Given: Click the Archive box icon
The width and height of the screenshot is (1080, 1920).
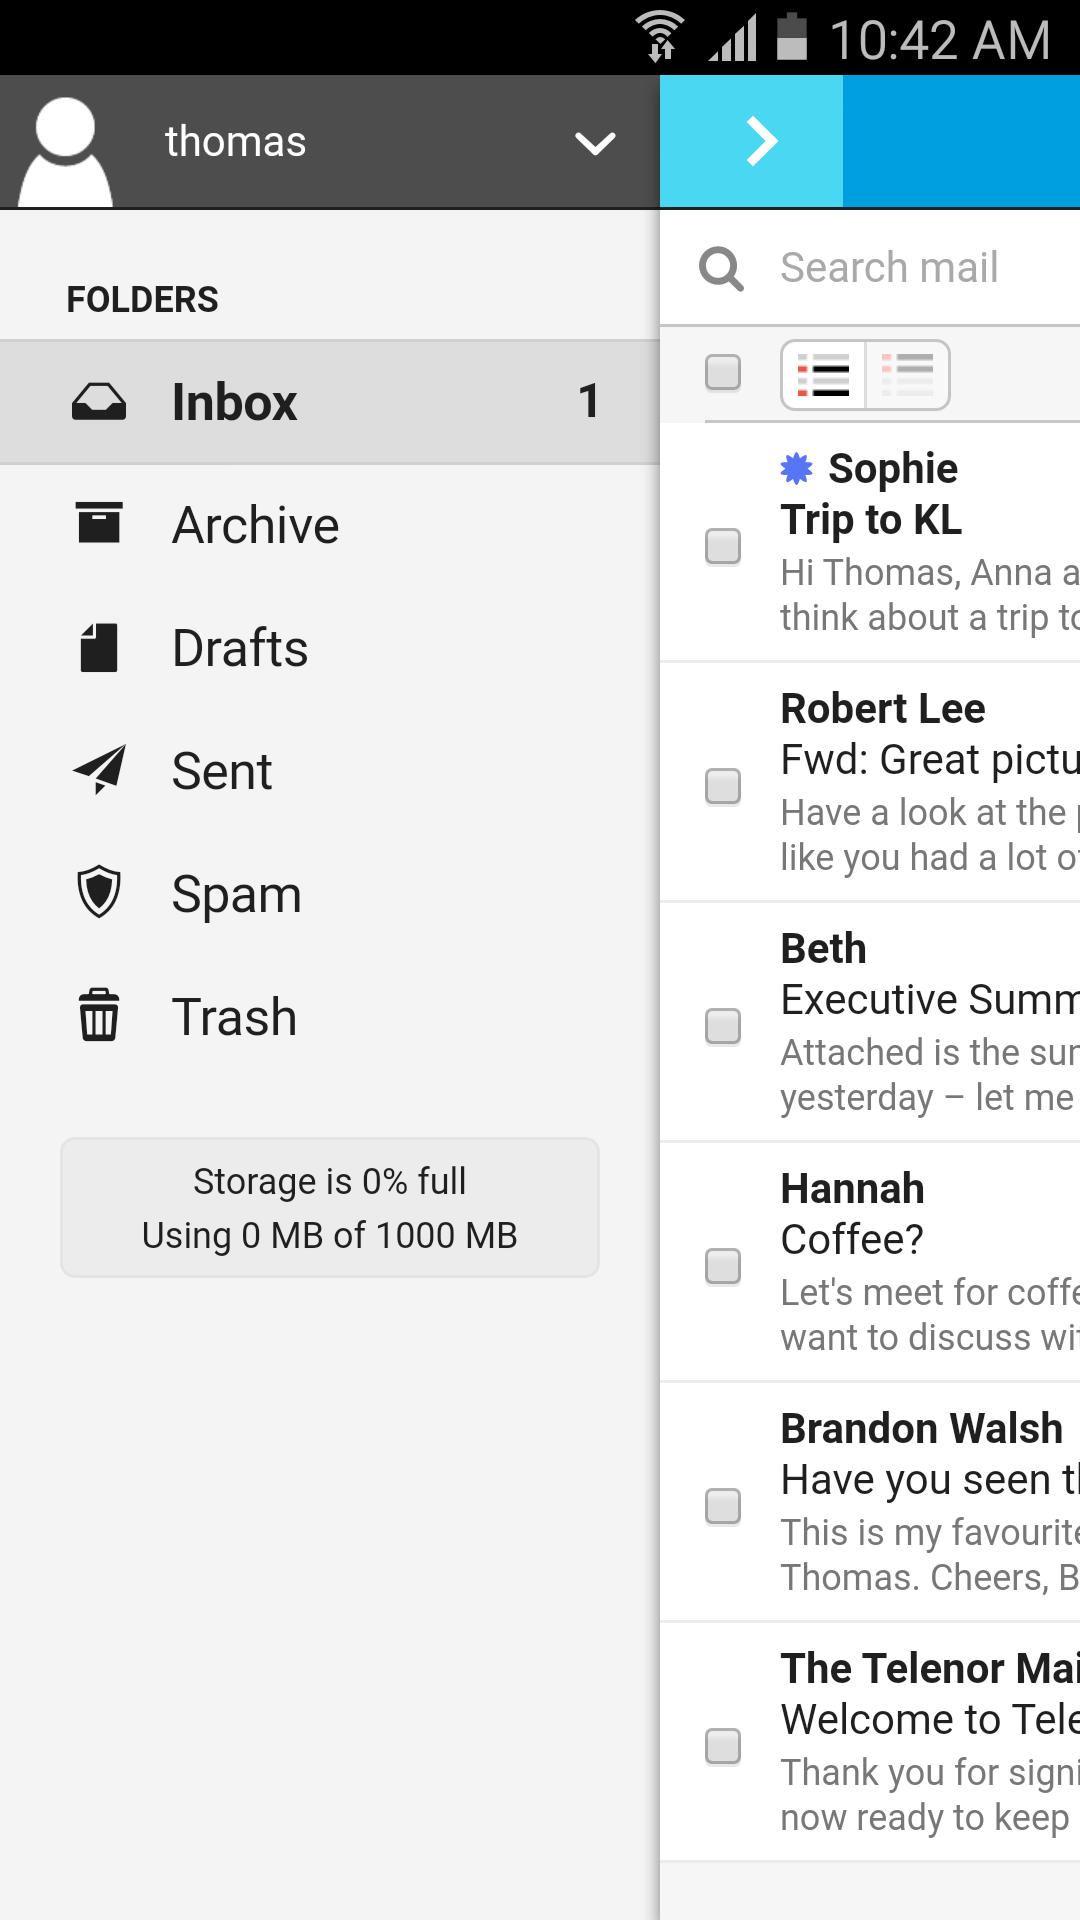Looking at the screenshot, I should click(99, 523).
